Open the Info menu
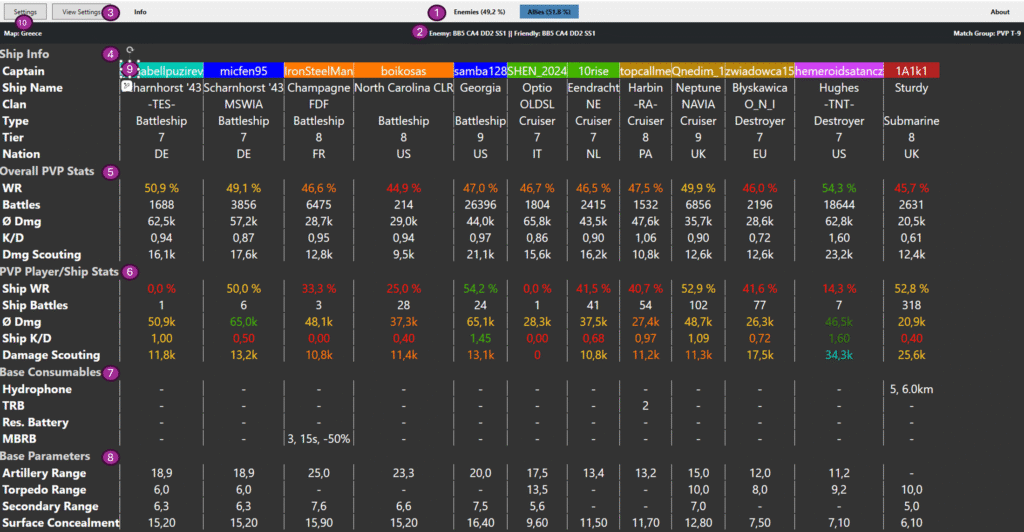This screenshot has height=532, width=1024. (x=140, y=12)
